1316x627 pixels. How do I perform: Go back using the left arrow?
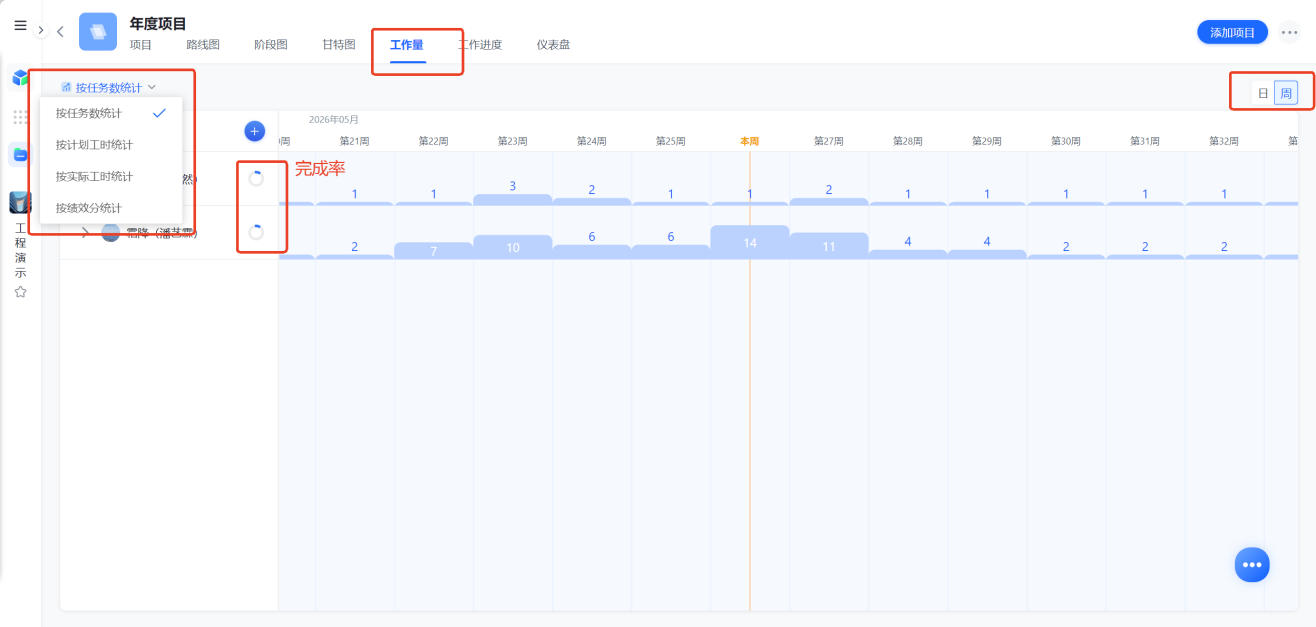60,31
